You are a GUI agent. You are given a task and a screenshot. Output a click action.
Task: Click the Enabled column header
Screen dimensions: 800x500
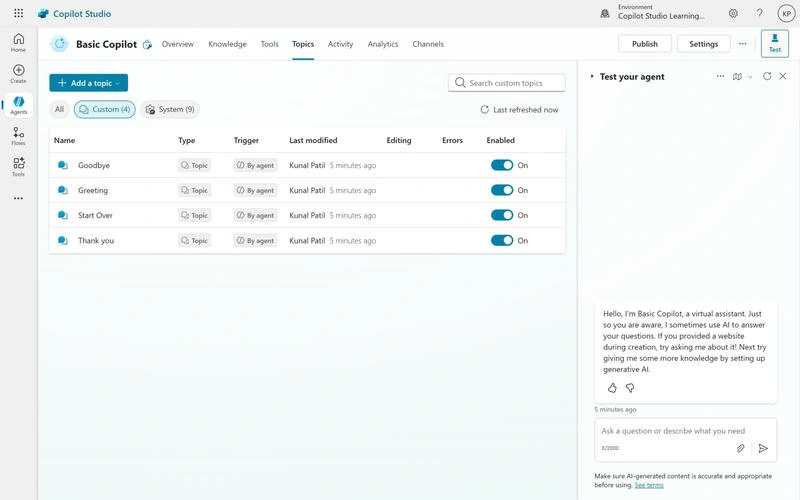coord(501,140)
